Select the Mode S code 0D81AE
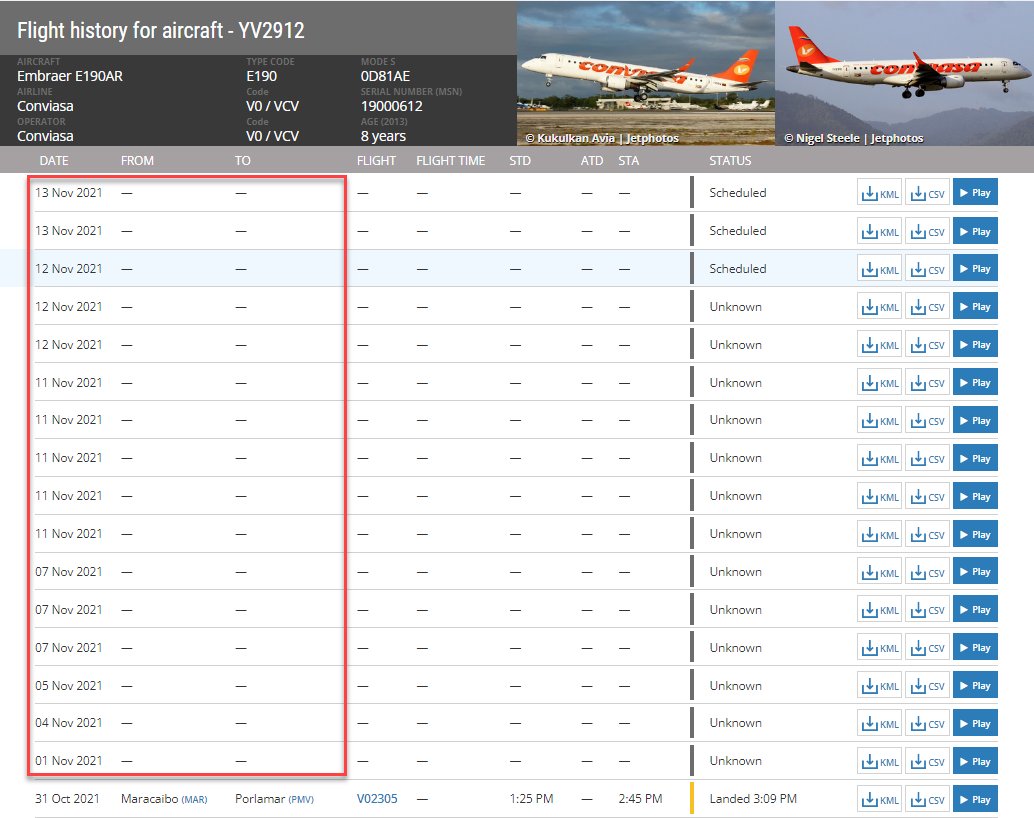The width and height of the screenshot is (1034, 818). coord(385,76)
